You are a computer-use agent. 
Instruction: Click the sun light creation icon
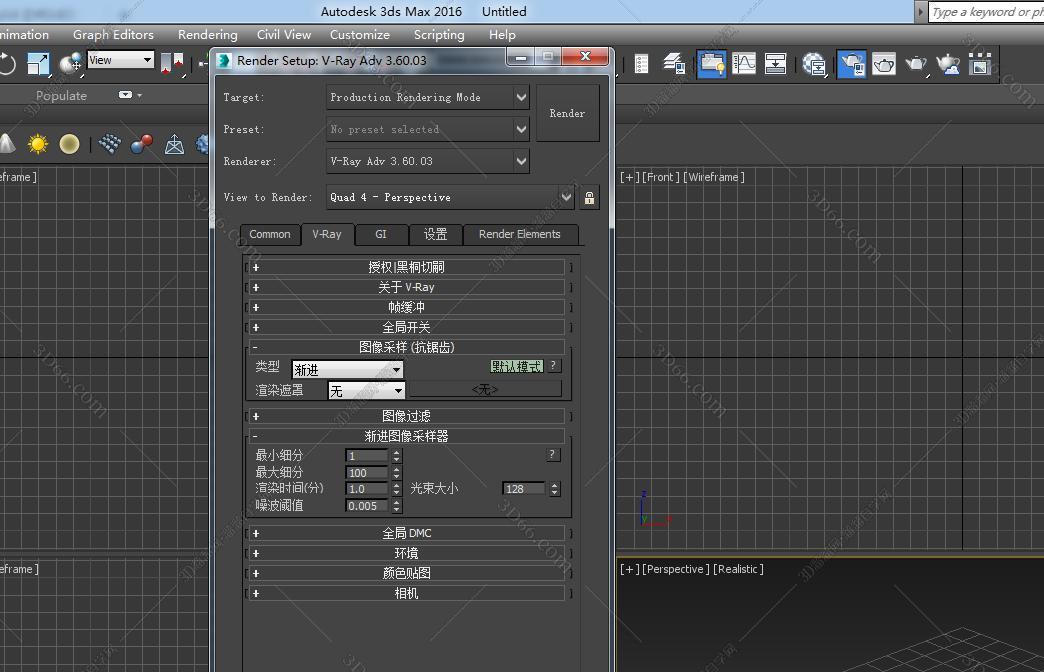pos(37,143)
